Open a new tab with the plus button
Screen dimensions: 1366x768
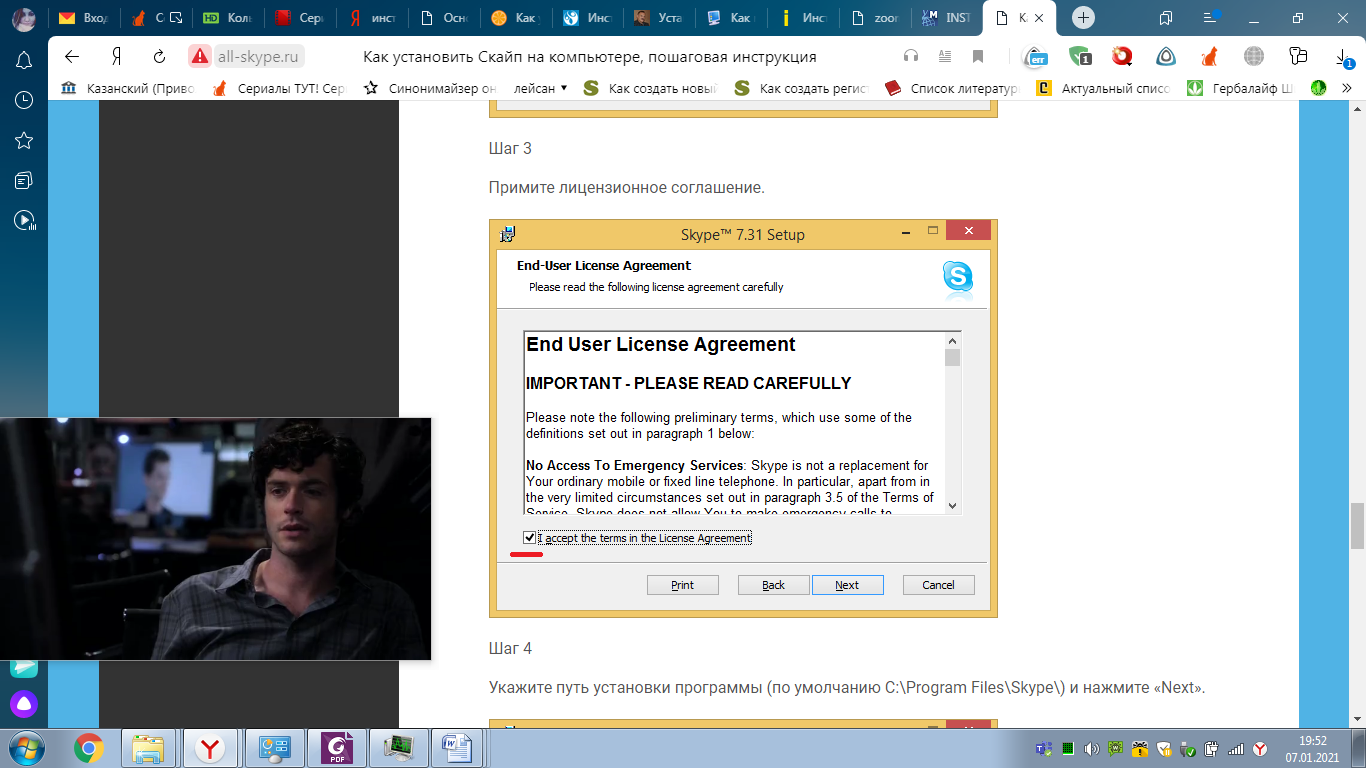click(1083, 18)
